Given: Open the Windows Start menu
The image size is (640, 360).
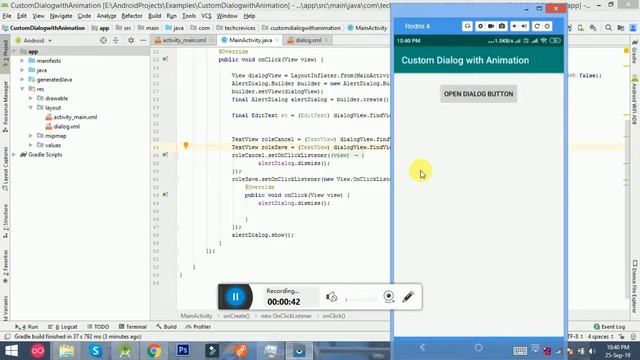Looking at the screenshot, I should pyautogui.click(x=11, y=351).
